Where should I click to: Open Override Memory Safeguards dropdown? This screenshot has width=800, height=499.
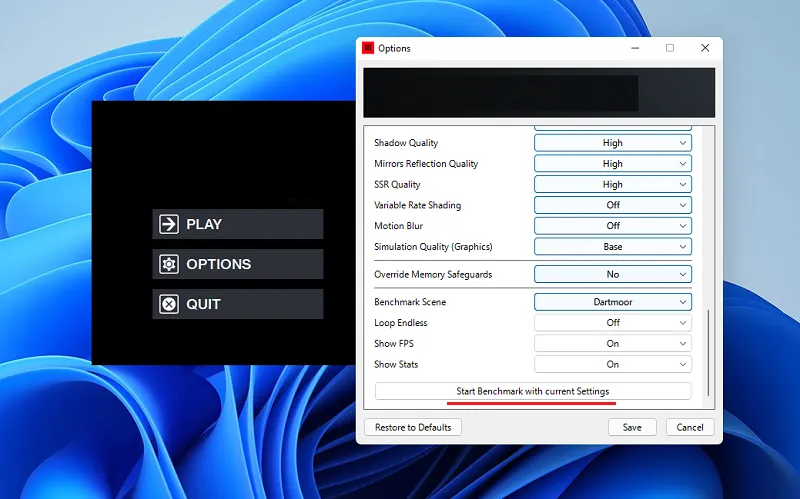click(x=613, y=274)
